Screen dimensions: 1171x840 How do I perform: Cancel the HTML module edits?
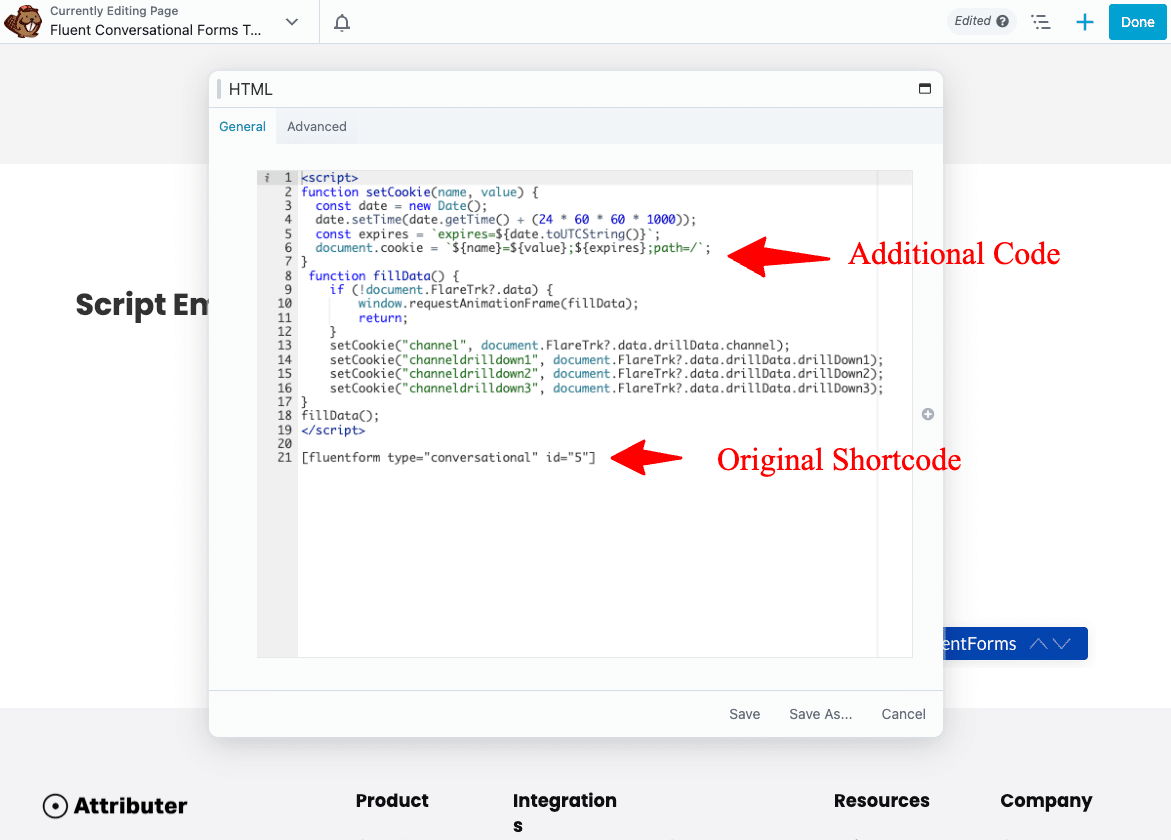903,714
